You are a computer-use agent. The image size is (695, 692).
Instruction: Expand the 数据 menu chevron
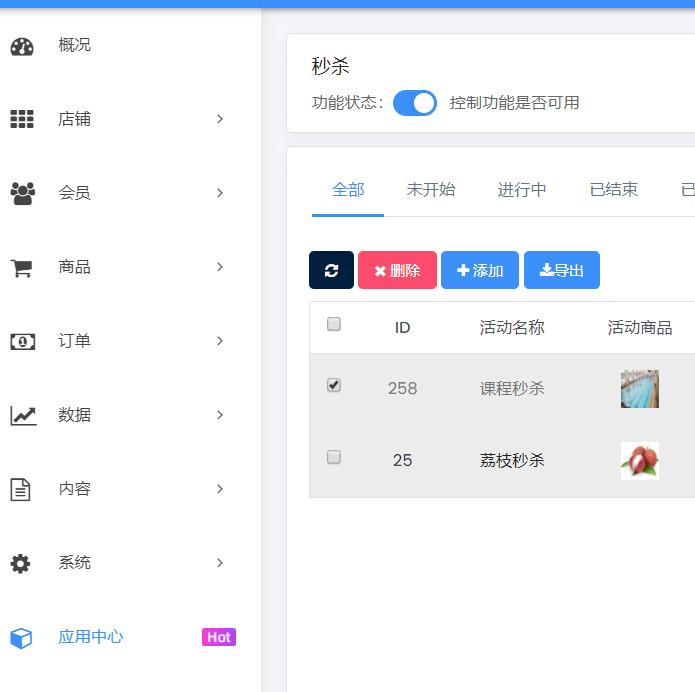(x=220, y=415)
